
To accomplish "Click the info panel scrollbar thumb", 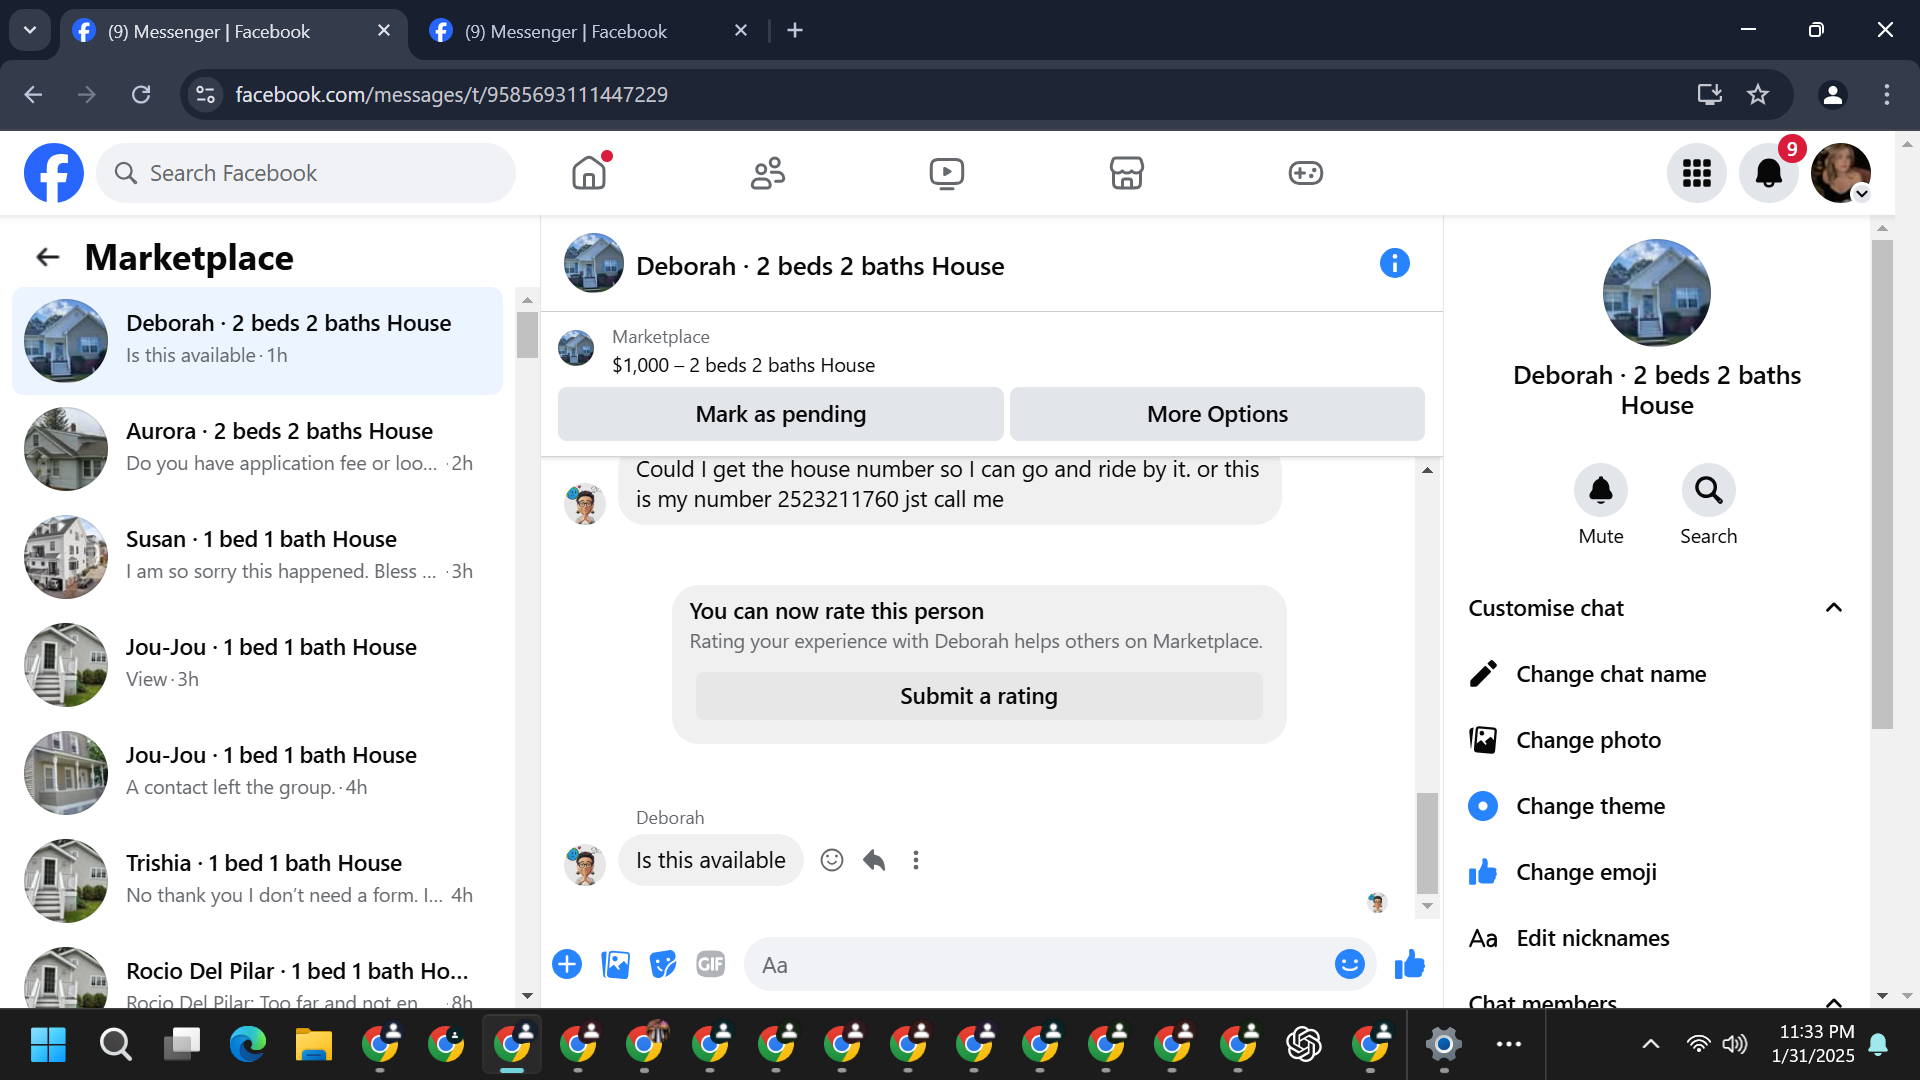I will coord(1882,484).
